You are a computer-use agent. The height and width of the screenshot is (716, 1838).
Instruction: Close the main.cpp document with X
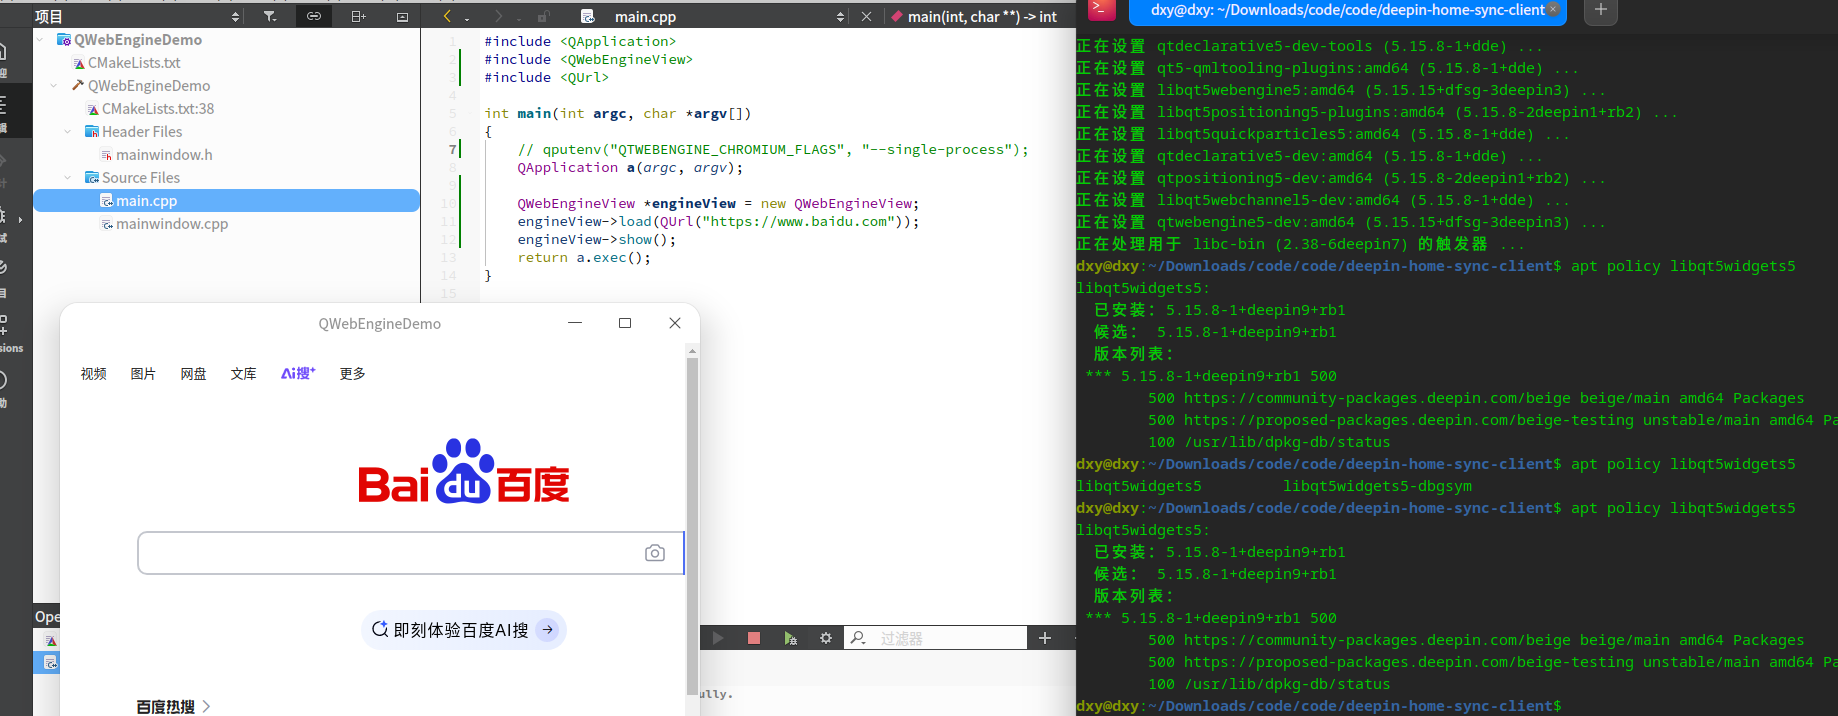point(866,16)
